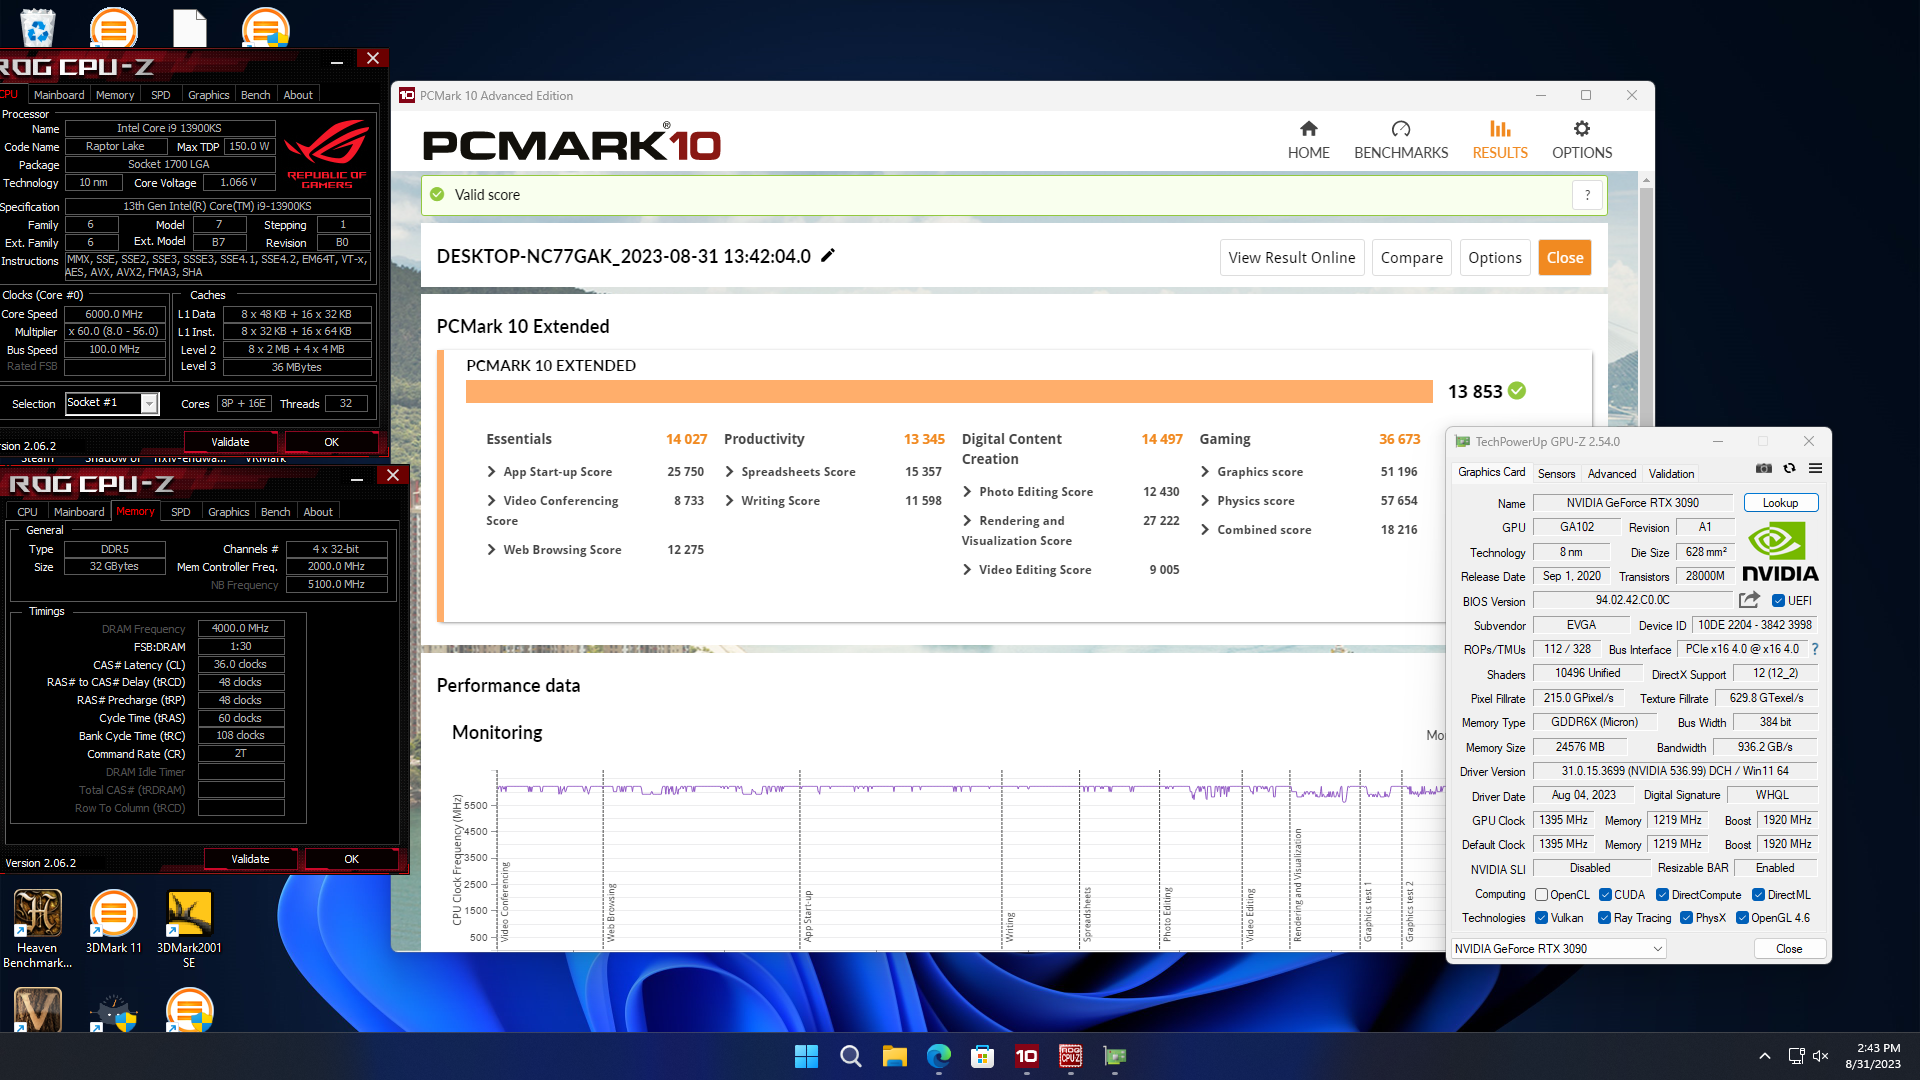Click the orange Close result button
This screenshot has height=1080, width=1920.
(1565, 258)
